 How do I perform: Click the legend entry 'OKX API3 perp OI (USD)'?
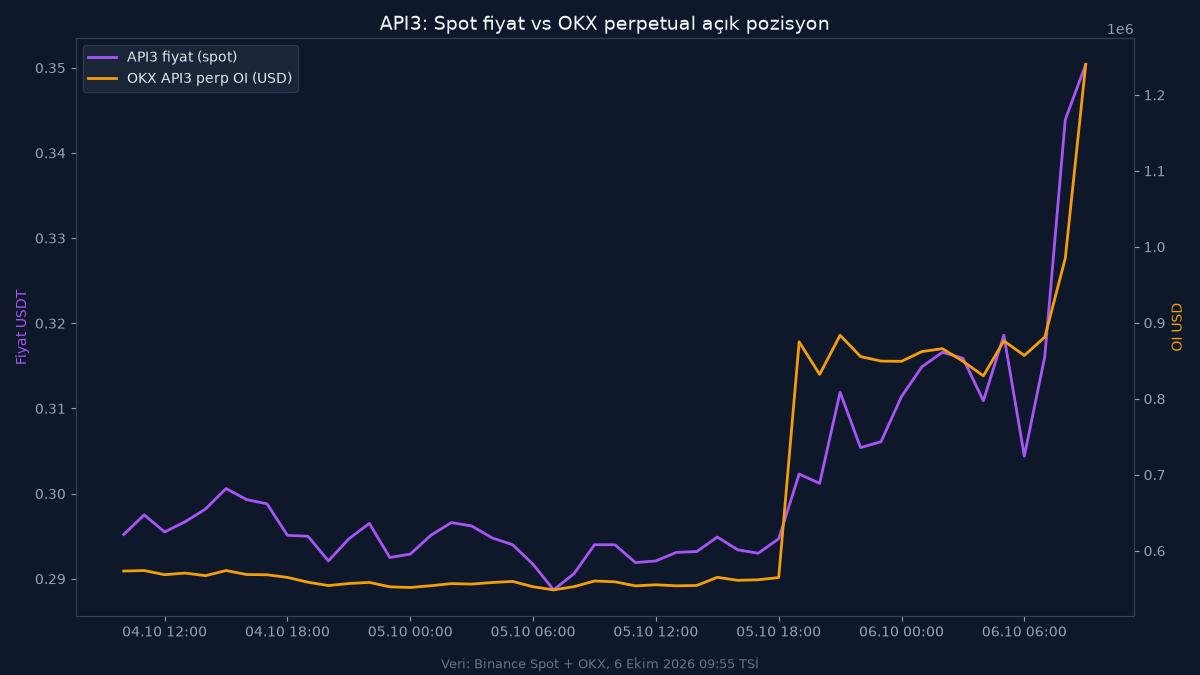[x=210, y=78]
